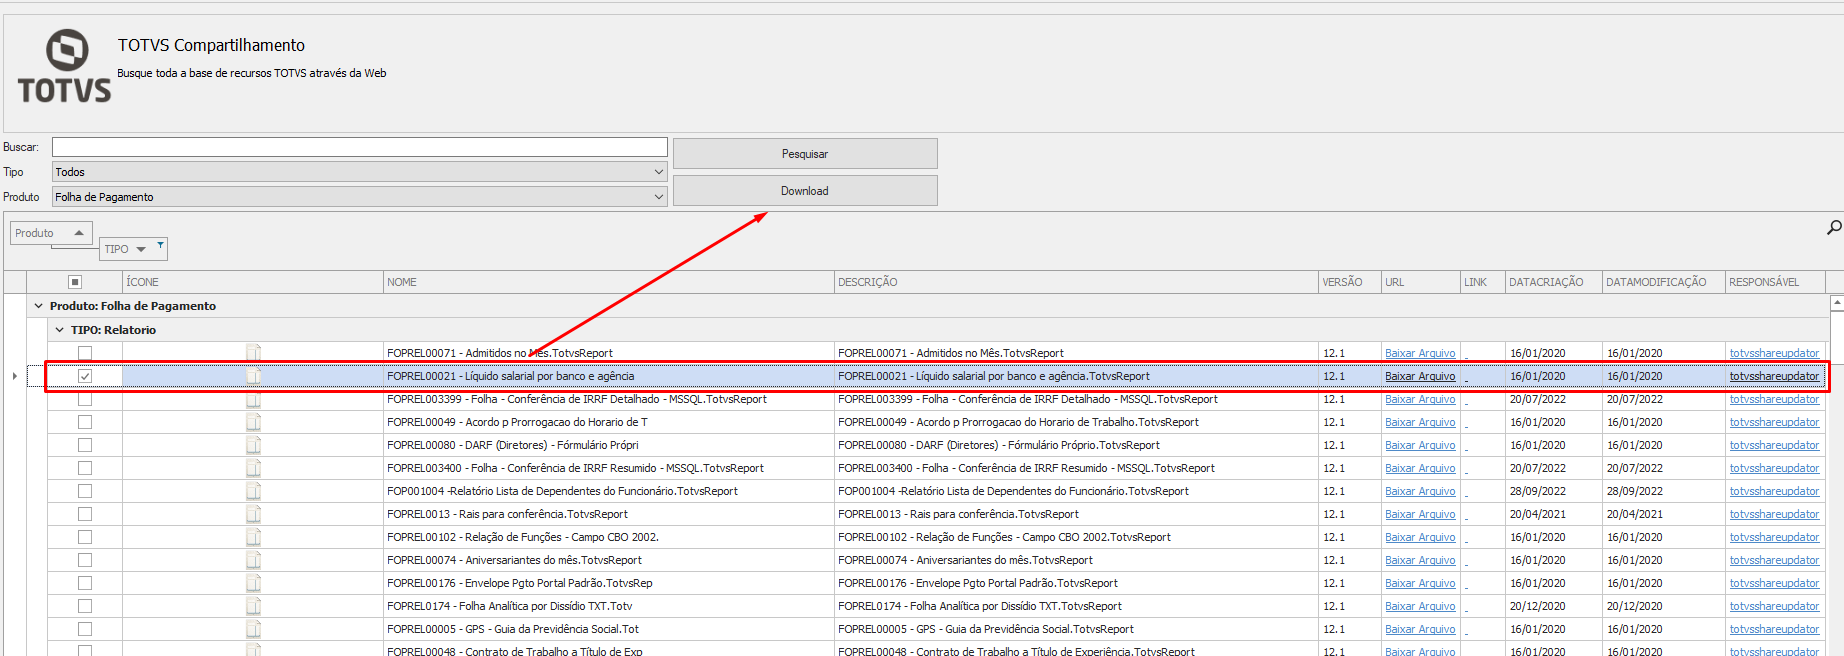
Task: Click the Produto grouping chip sort arrow
Action: point(79,233)
